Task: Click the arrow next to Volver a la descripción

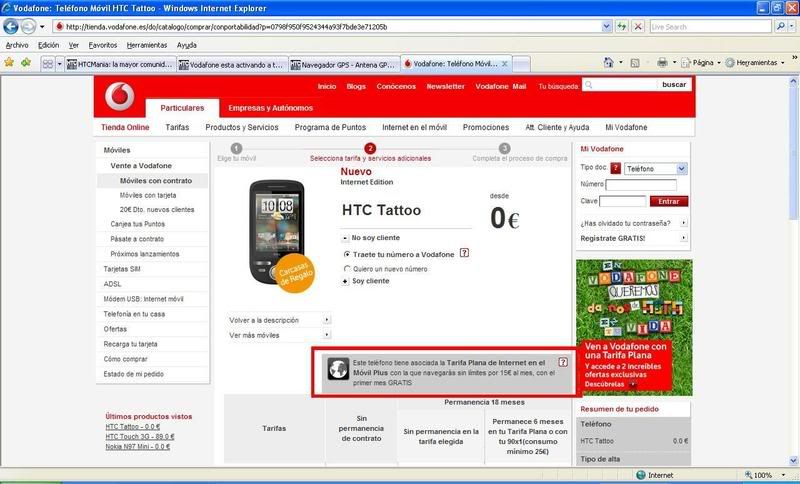Action: (327, 320)
